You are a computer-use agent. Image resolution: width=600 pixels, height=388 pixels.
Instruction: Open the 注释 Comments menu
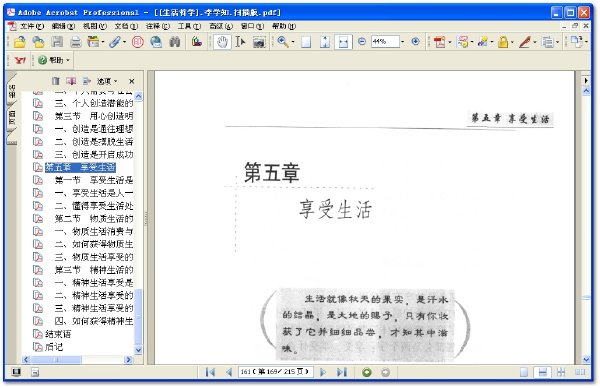point(157,26)
